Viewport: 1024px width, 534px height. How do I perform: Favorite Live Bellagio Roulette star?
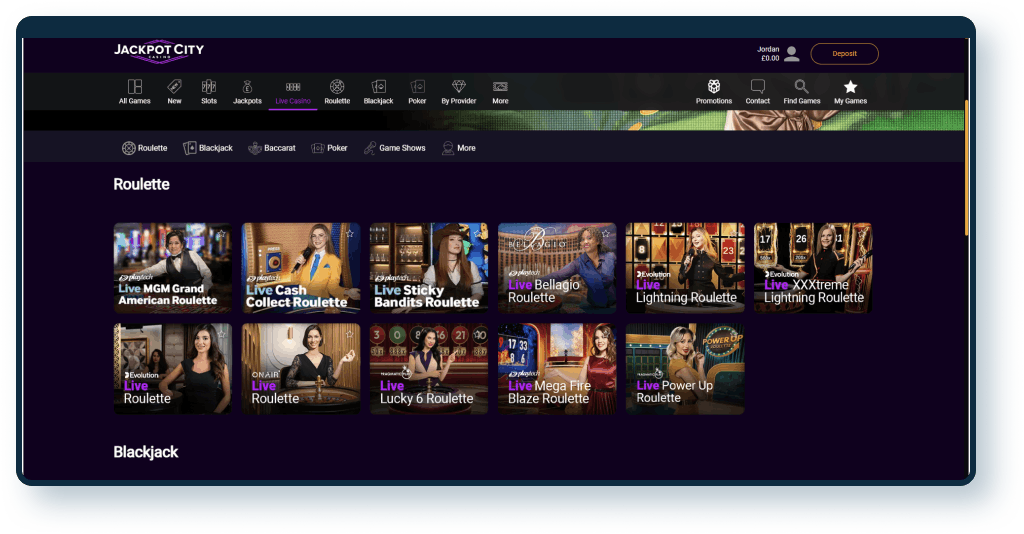pyautogui.click(x=606, y=233)
